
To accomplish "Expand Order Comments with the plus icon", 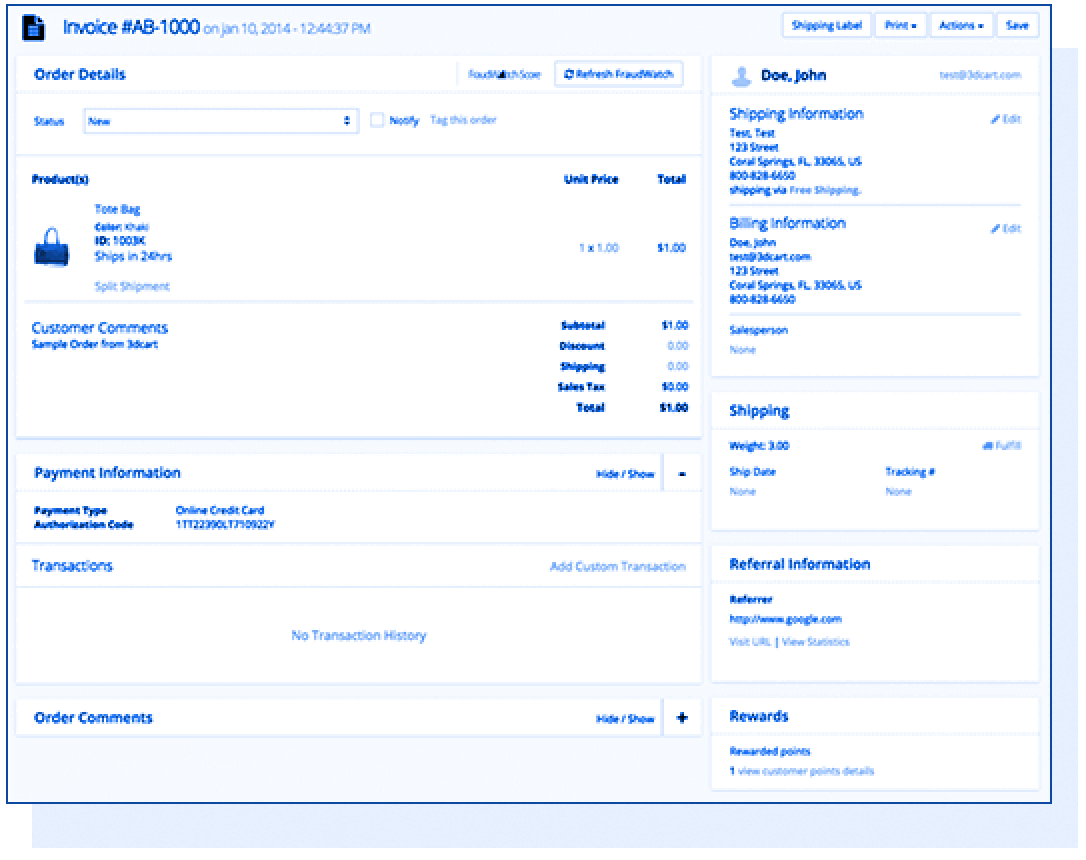I will point(682,718).
